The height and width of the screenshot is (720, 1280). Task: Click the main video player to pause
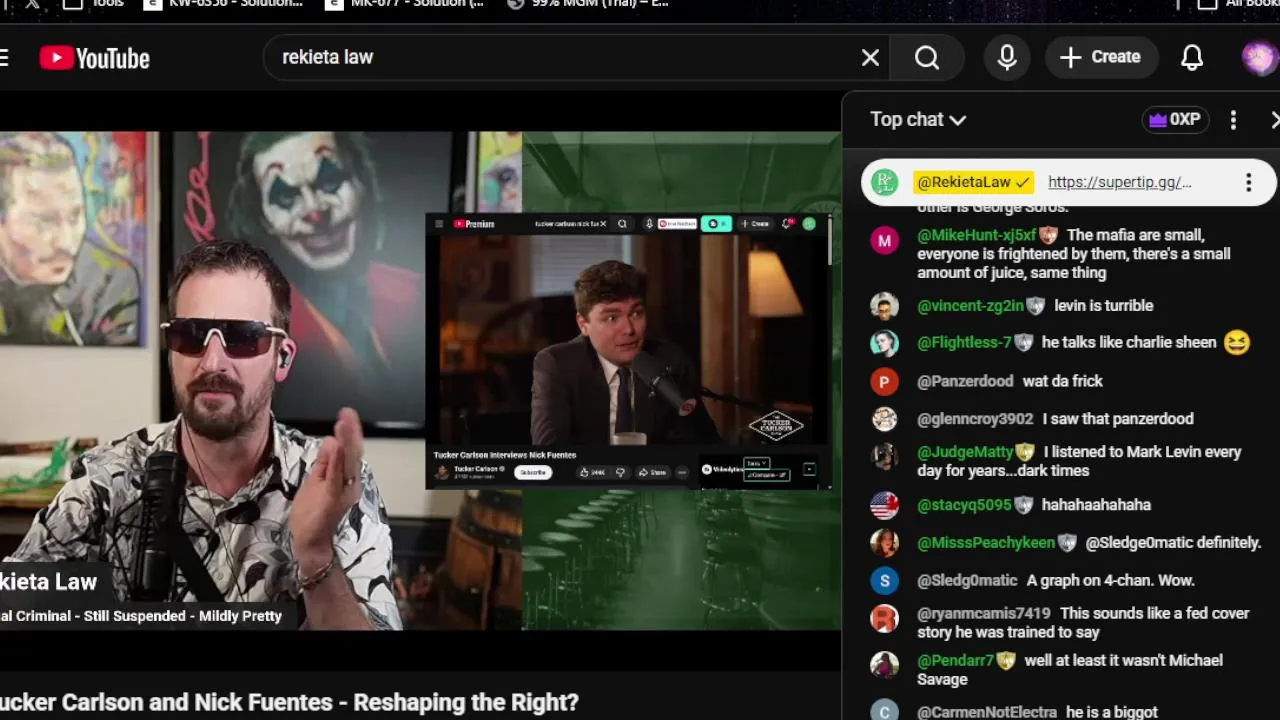pos(420,381)
